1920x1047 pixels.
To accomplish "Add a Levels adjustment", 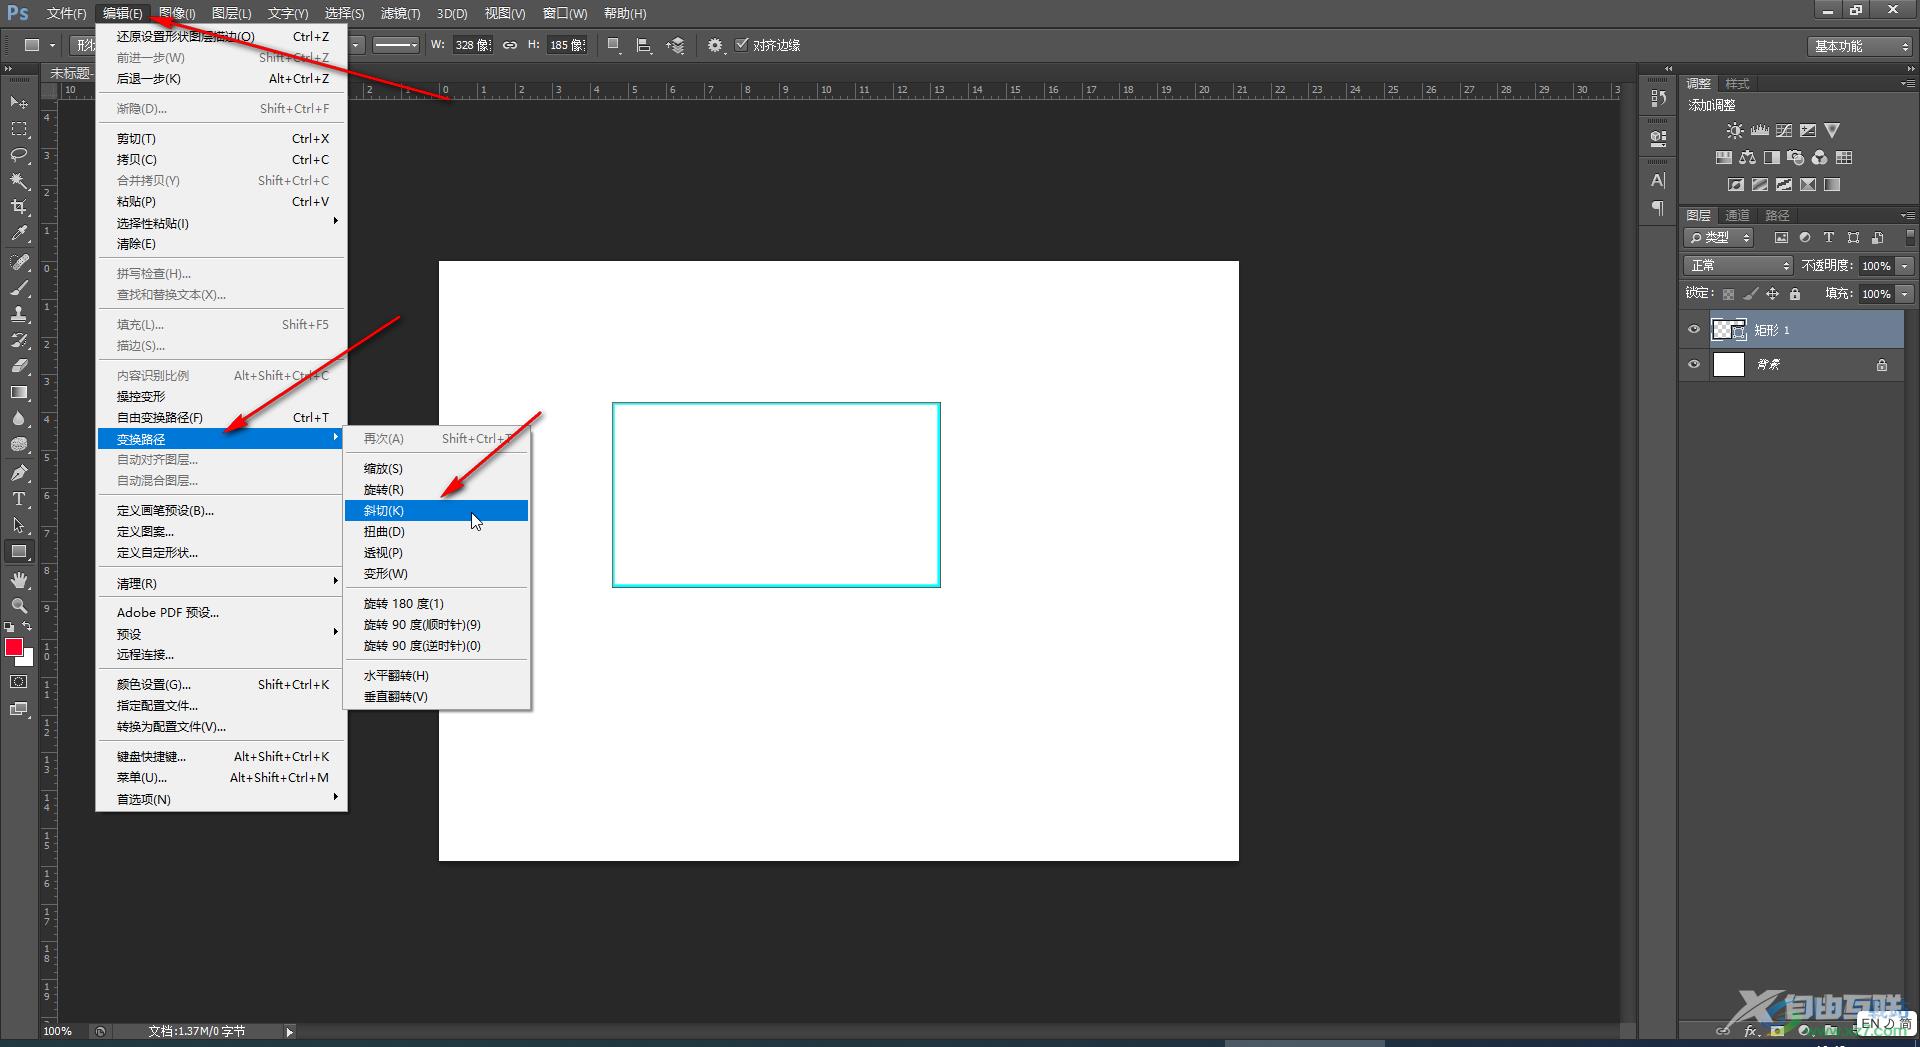I will (1759, 131).
